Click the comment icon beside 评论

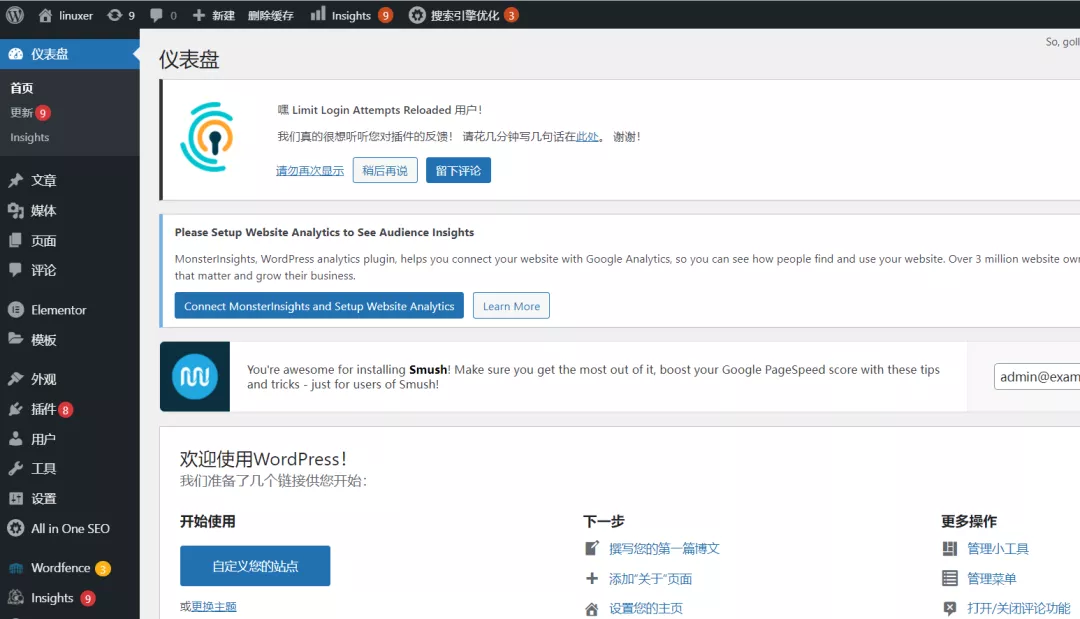[16, 270]
